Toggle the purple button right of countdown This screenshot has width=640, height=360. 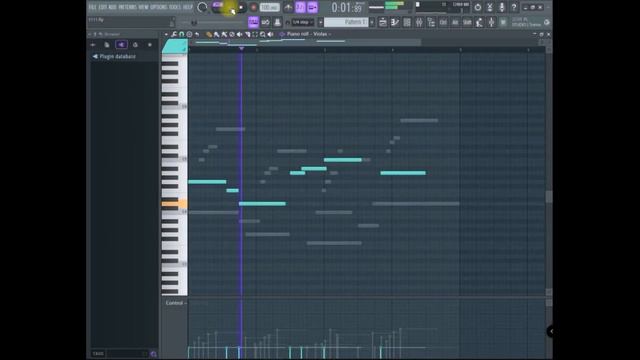pyautogui.click(x=313, y=7)
